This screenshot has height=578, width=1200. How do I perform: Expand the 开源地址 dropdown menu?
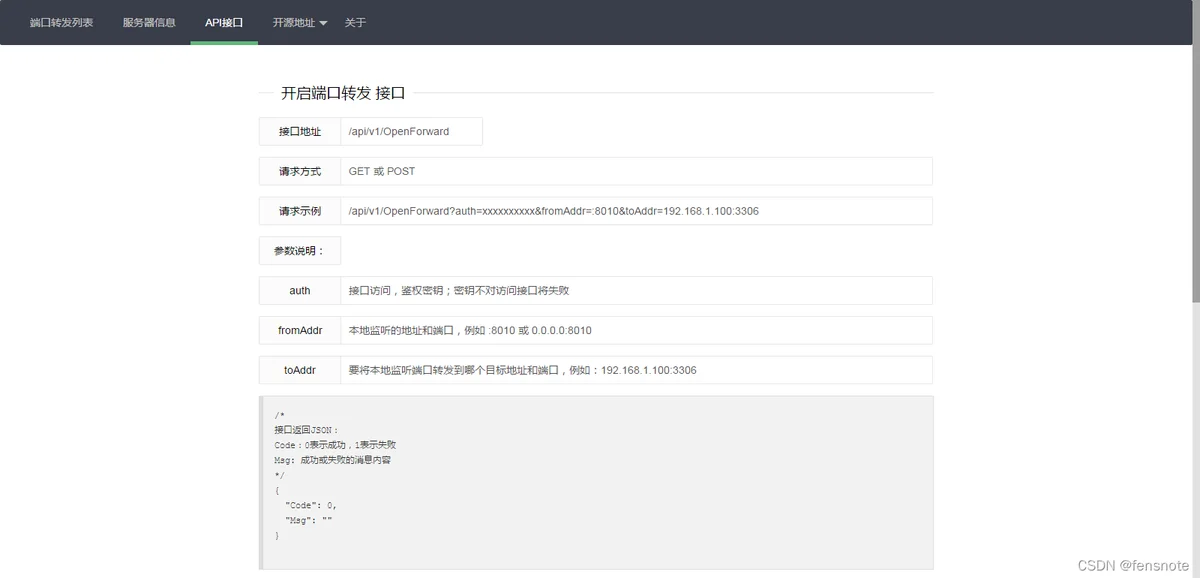(x=300, y=22)
